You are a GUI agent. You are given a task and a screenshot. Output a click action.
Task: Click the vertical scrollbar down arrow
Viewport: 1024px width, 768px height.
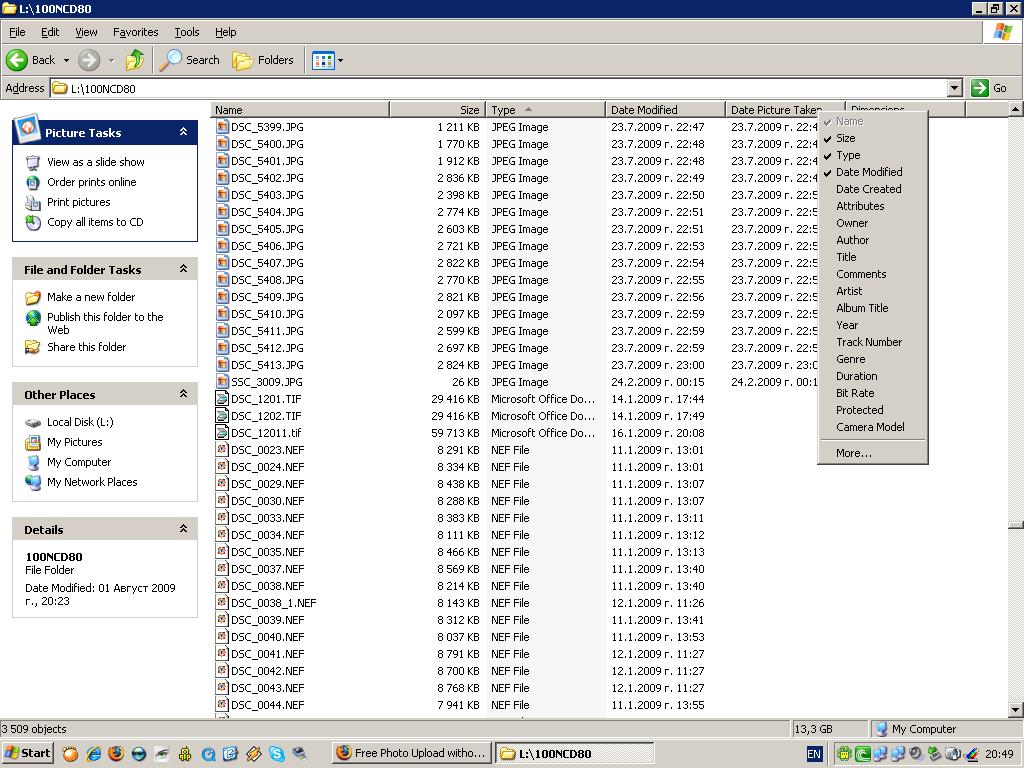pyautogui.click(x=1016, y=710)
